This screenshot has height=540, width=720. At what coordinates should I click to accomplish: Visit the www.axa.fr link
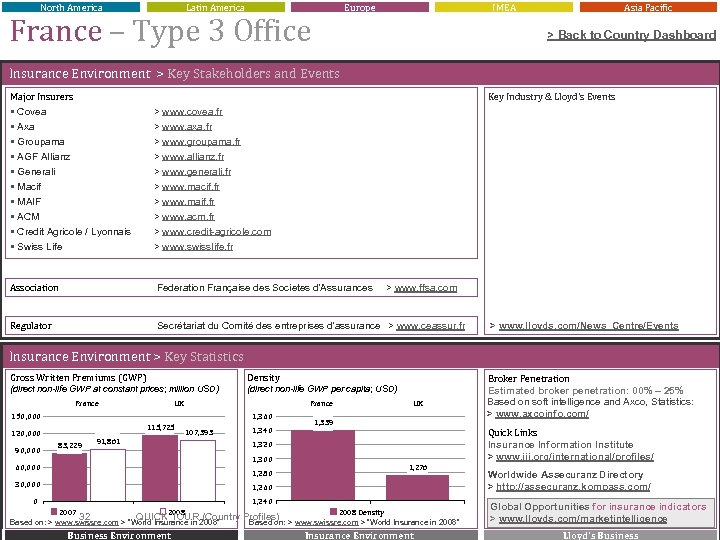[187, 127]
